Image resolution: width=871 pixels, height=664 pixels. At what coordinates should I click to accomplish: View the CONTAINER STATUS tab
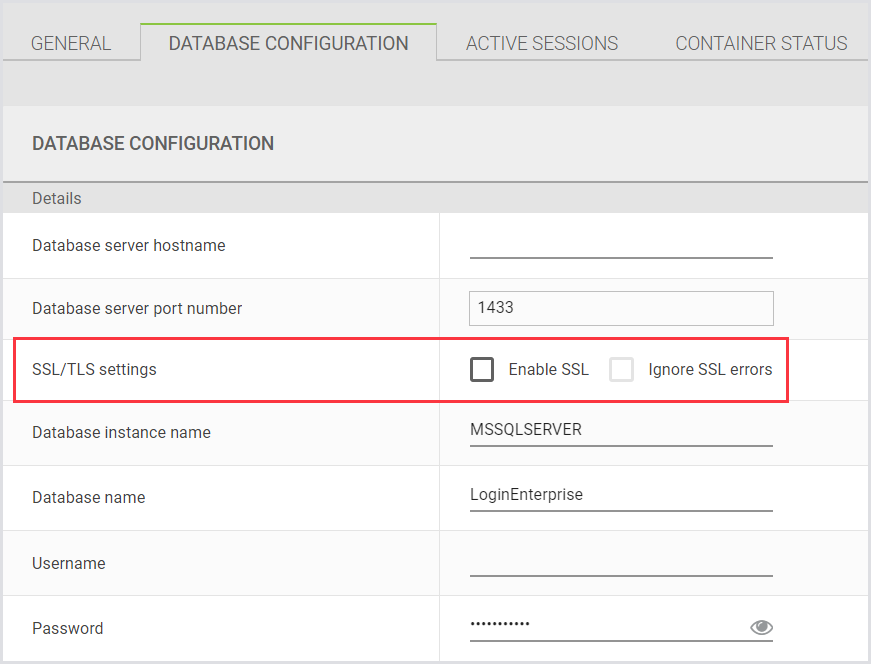[761, 43]
